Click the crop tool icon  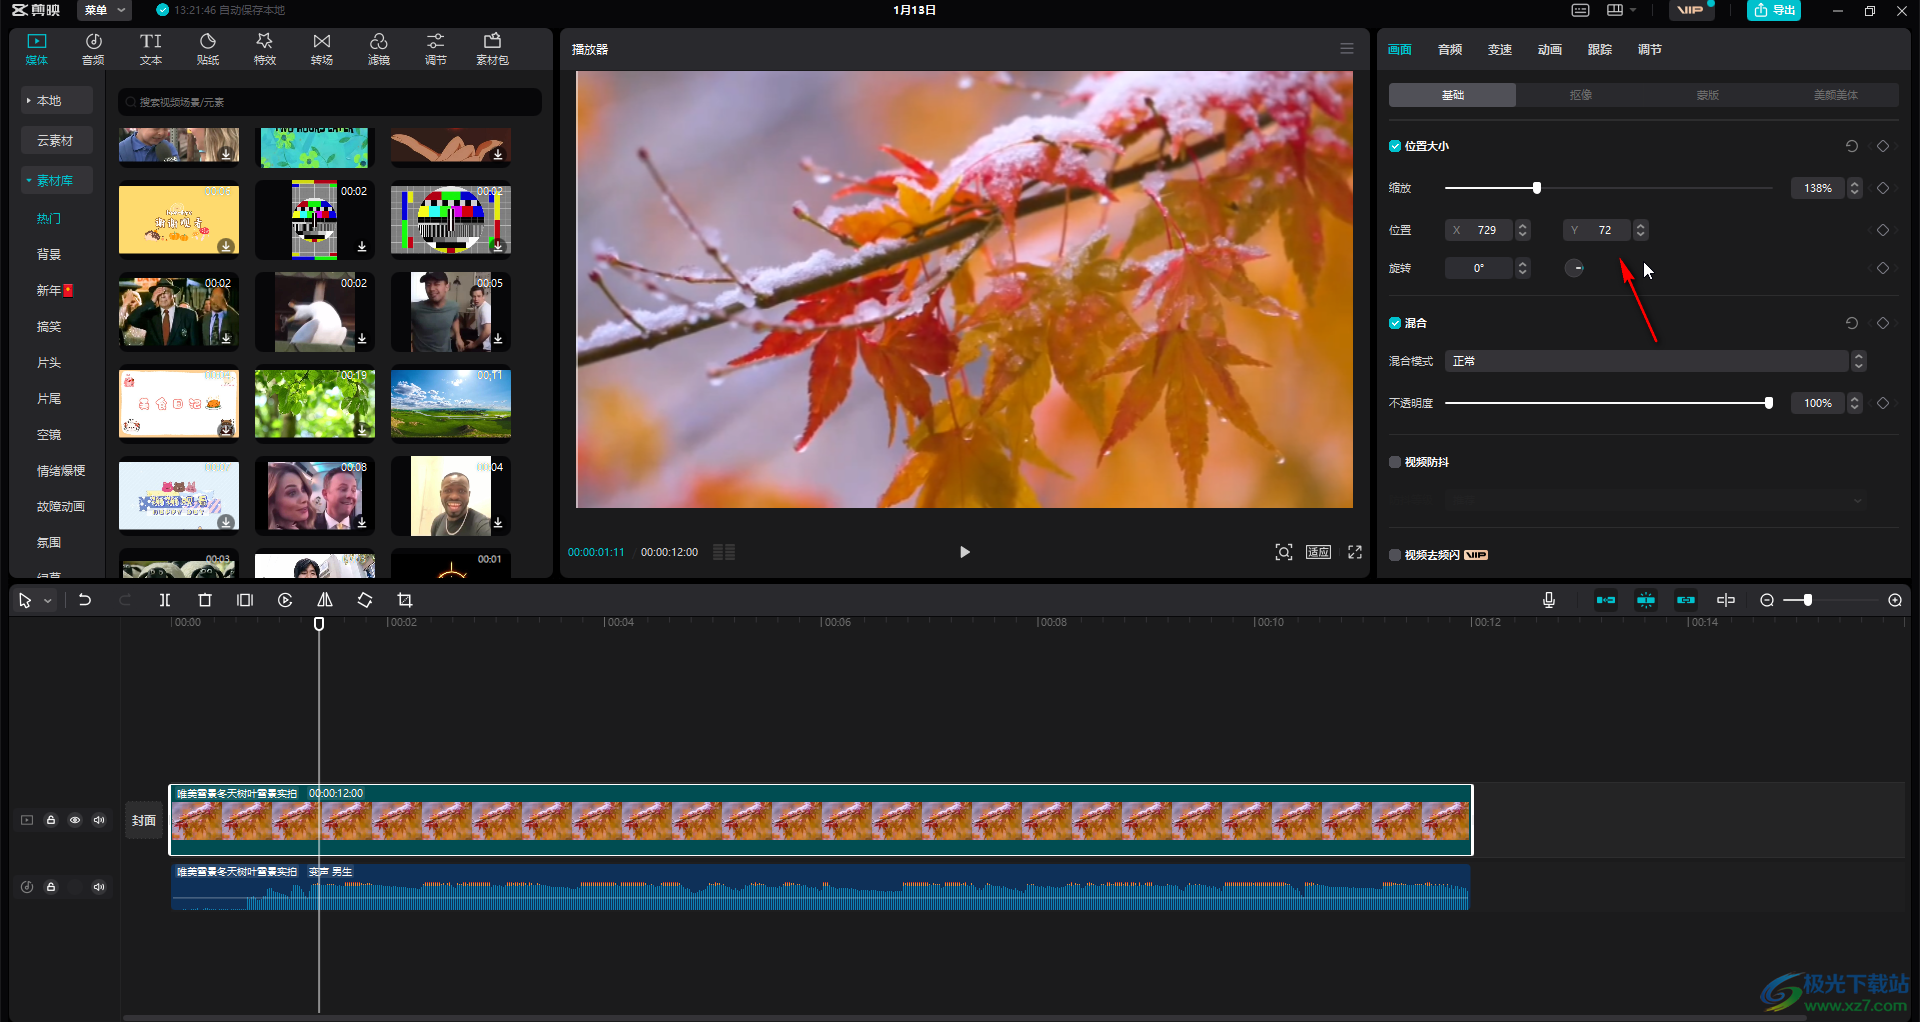click(x=405, y=600)
